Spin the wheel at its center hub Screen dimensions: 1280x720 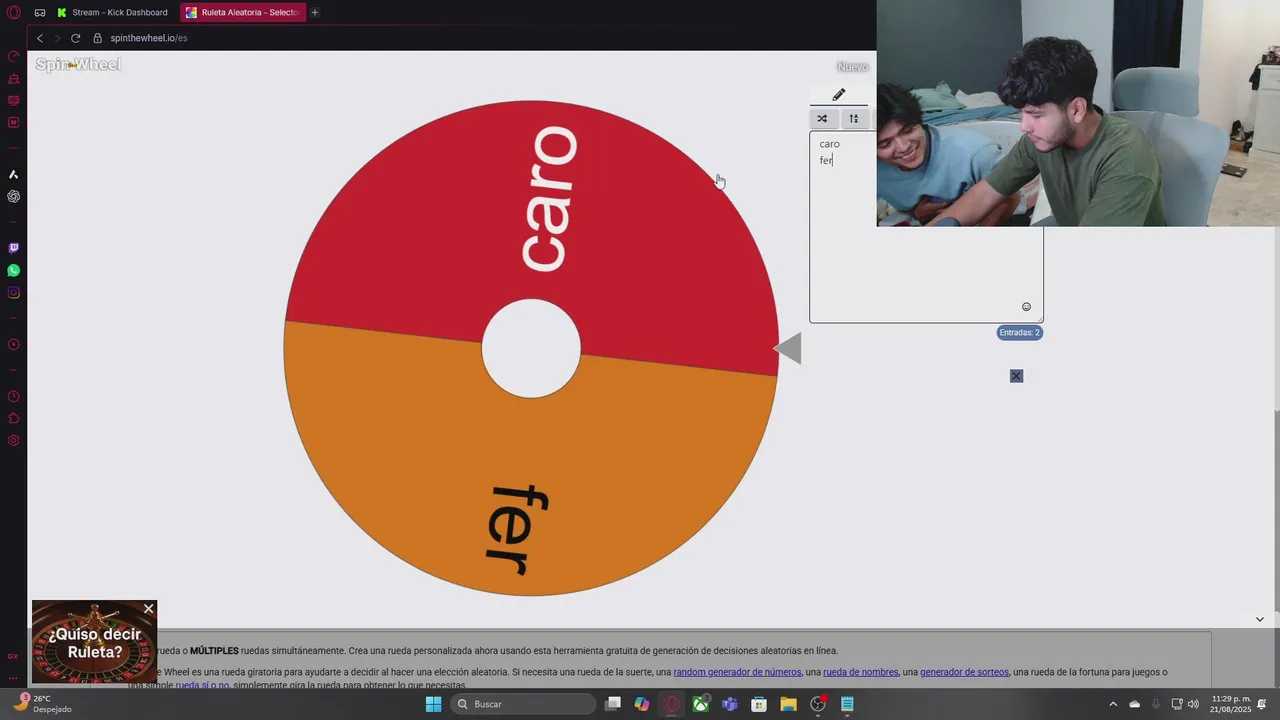tap(531, 348)
